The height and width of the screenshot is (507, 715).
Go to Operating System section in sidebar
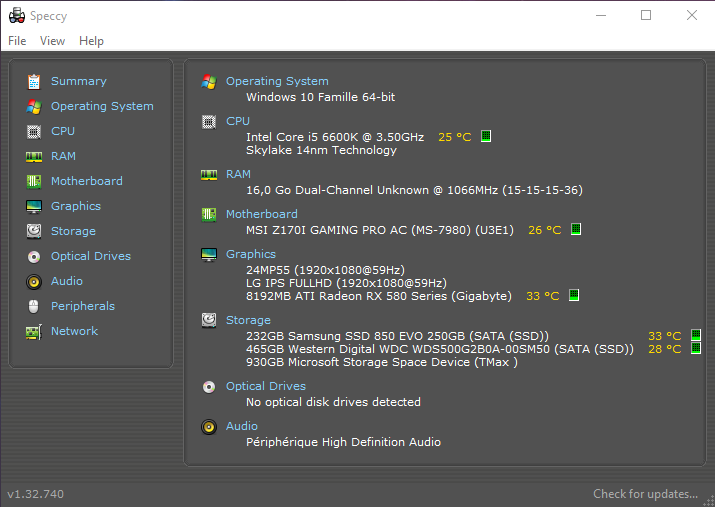(x=102, y=106)
